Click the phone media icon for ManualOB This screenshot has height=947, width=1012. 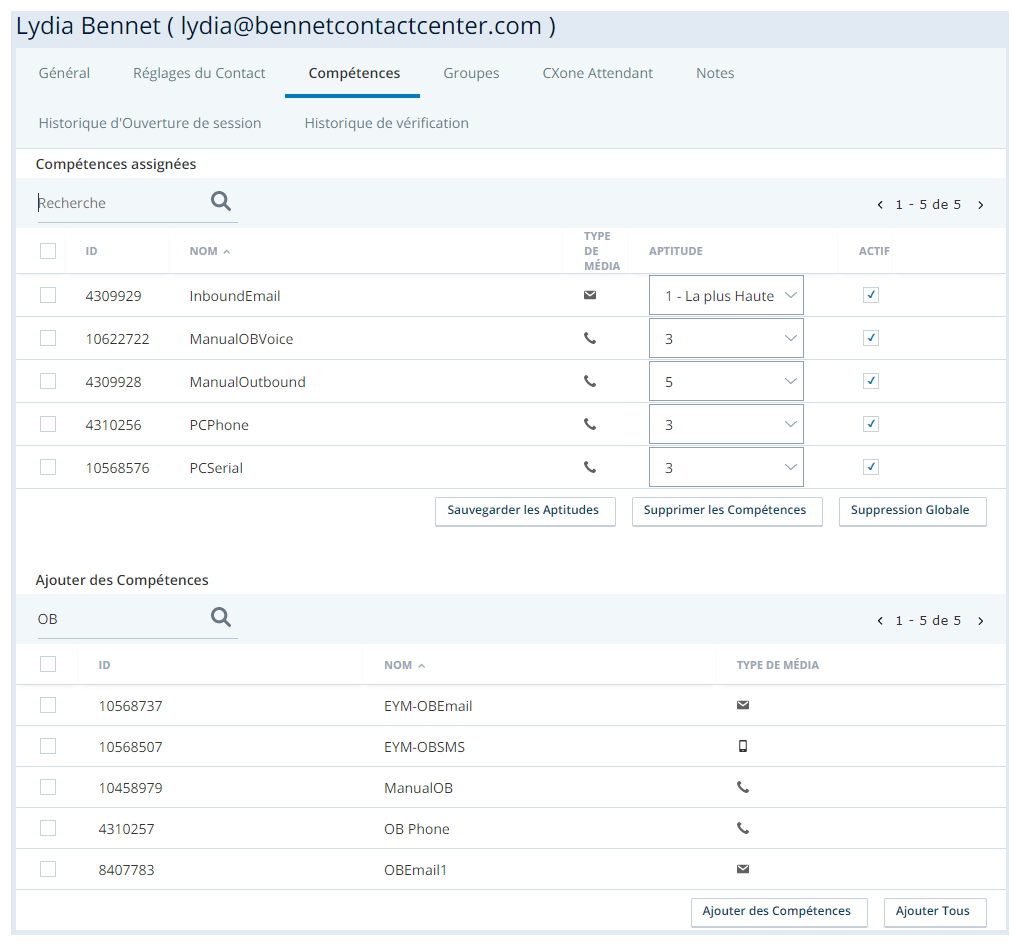(x=742, y=787)
